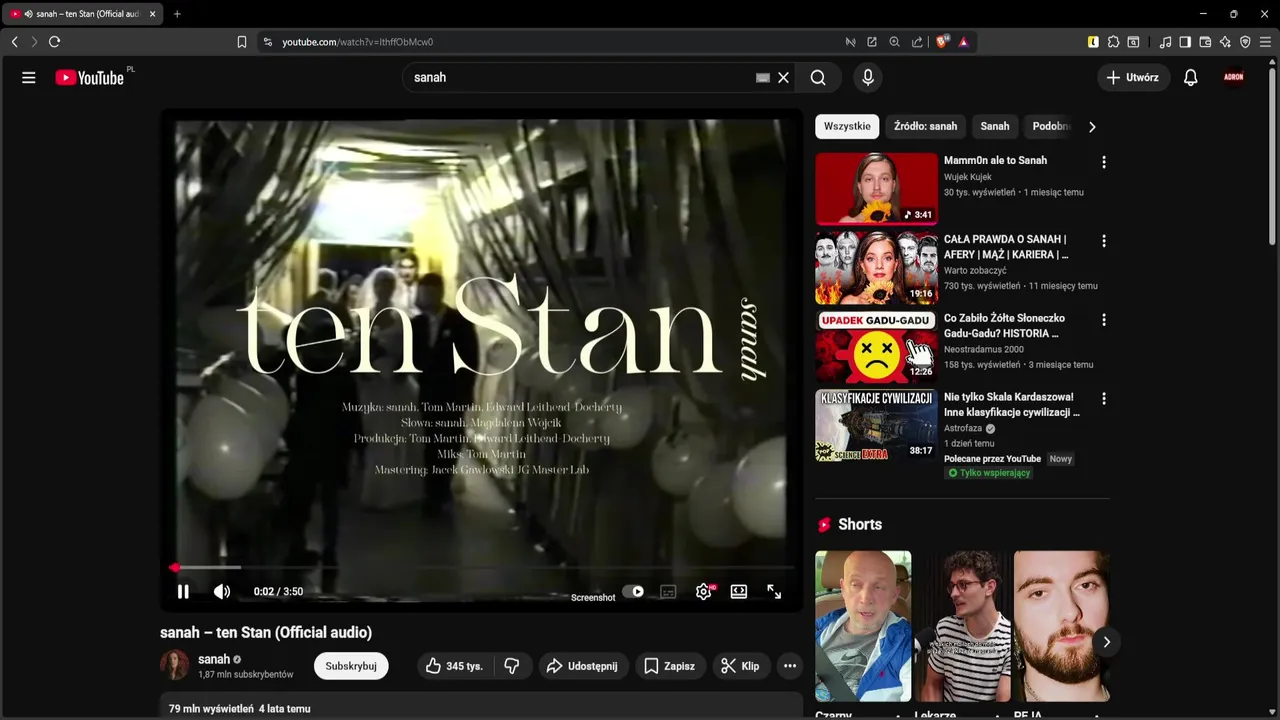
Task: Open site settings icon in address bar
Action: pyautogui.click(x=267, y=42)
